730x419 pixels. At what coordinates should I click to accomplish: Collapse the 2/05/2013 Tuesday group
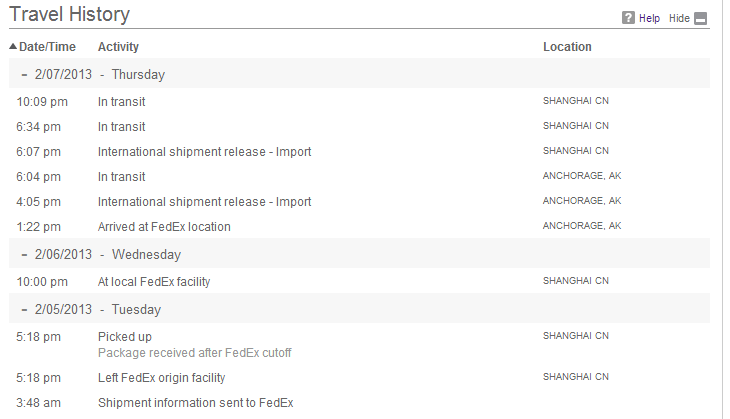[x=24, y=310]
